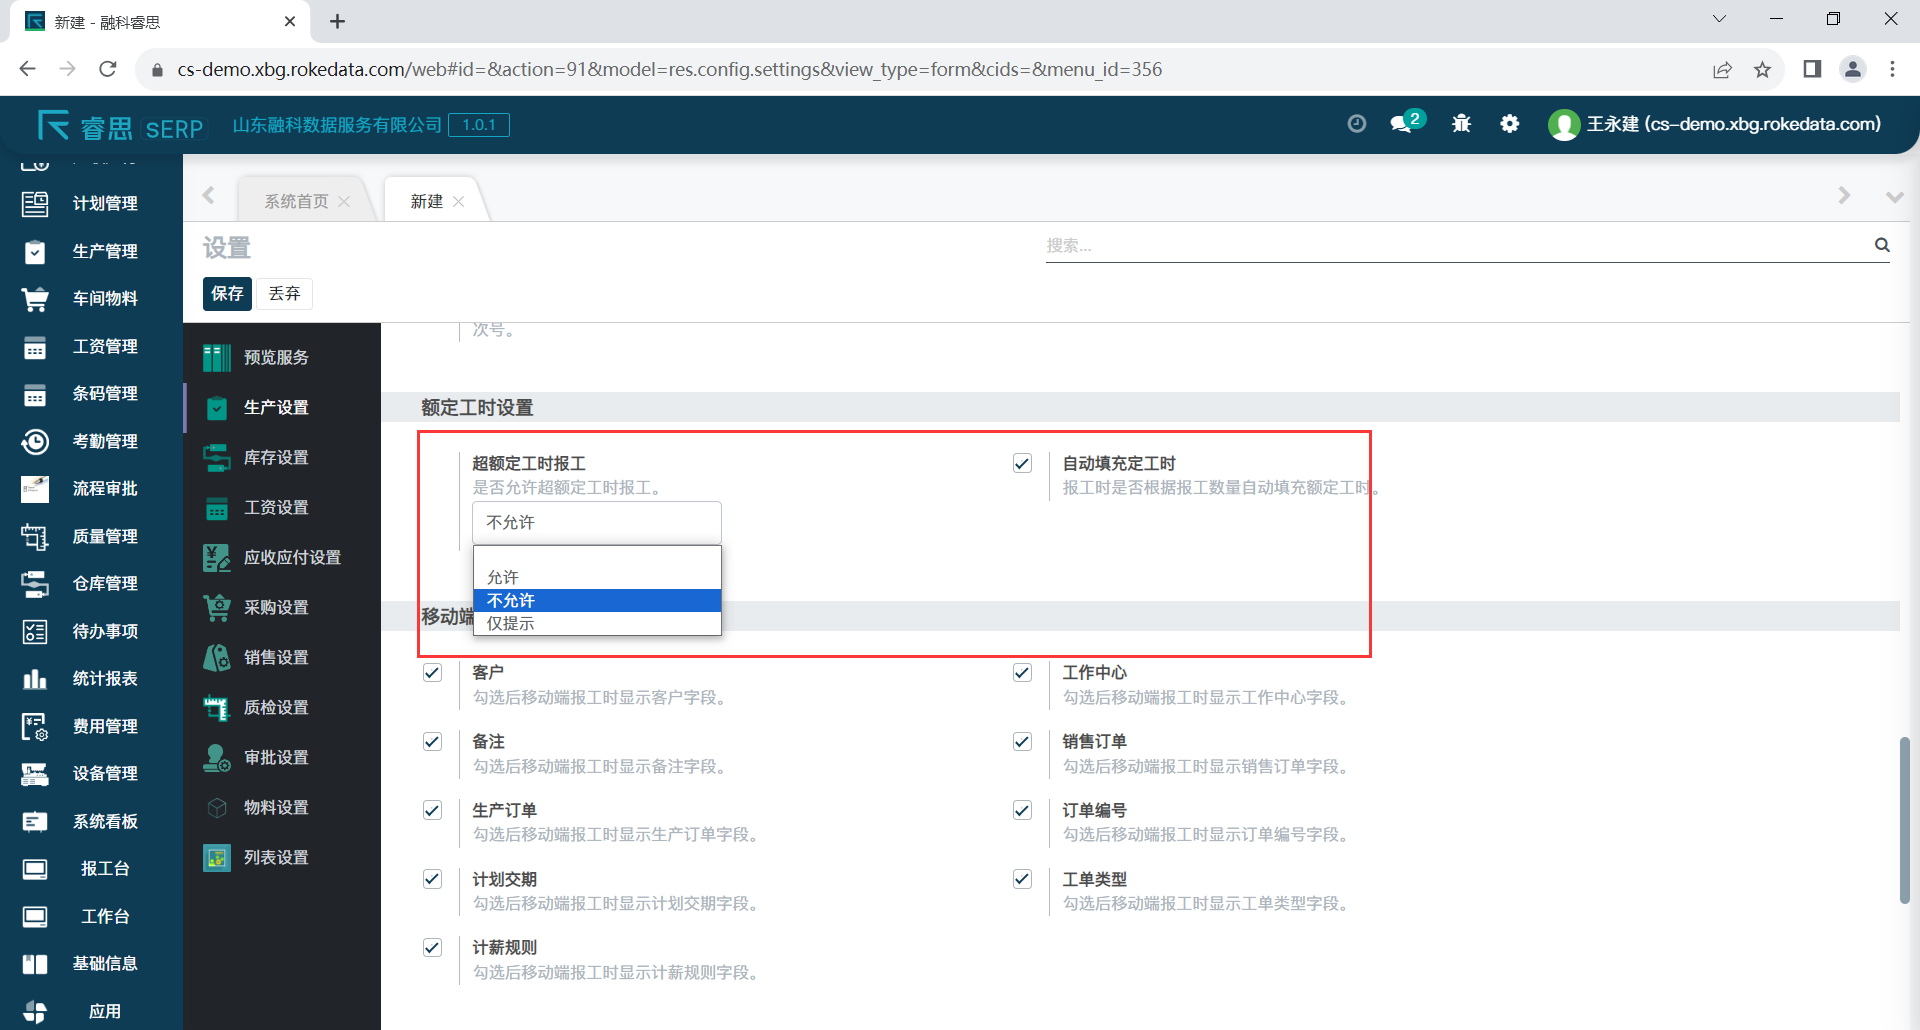
Task: Choose 允许 from the dropdown list
Action: coord(503,577)
